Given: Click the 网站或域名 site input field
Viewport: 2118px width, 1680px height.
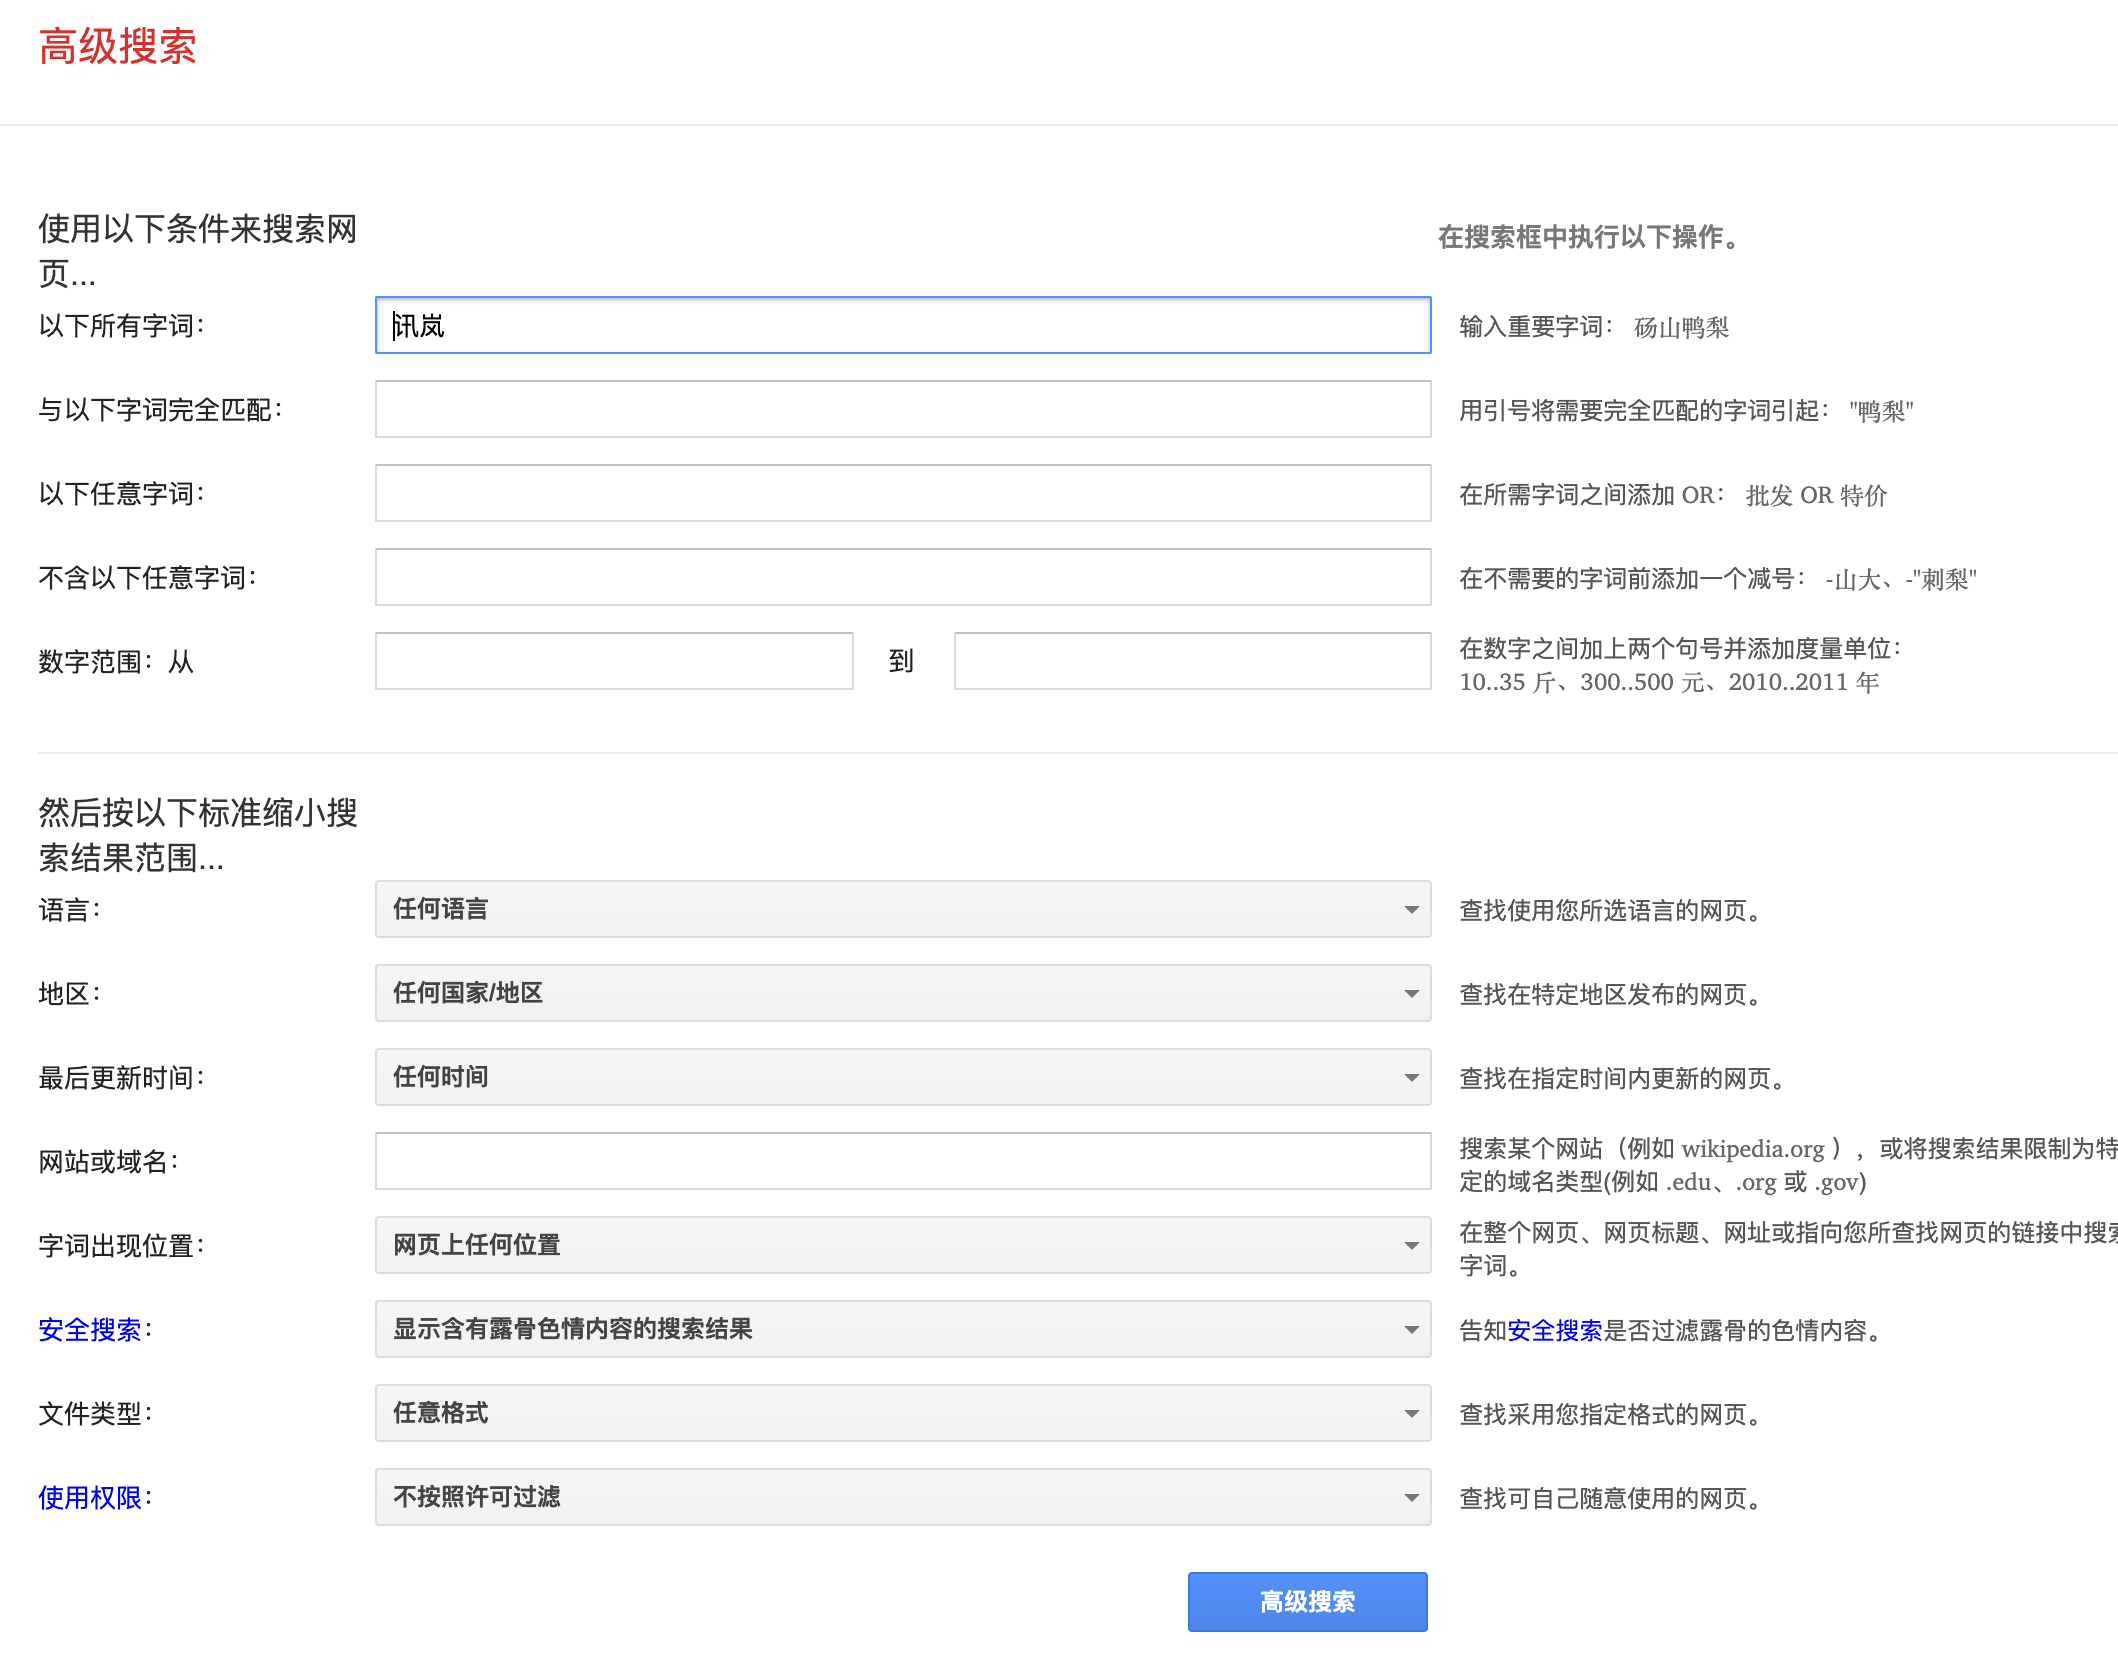Looking at the screenshot, I should (902, 1161).
